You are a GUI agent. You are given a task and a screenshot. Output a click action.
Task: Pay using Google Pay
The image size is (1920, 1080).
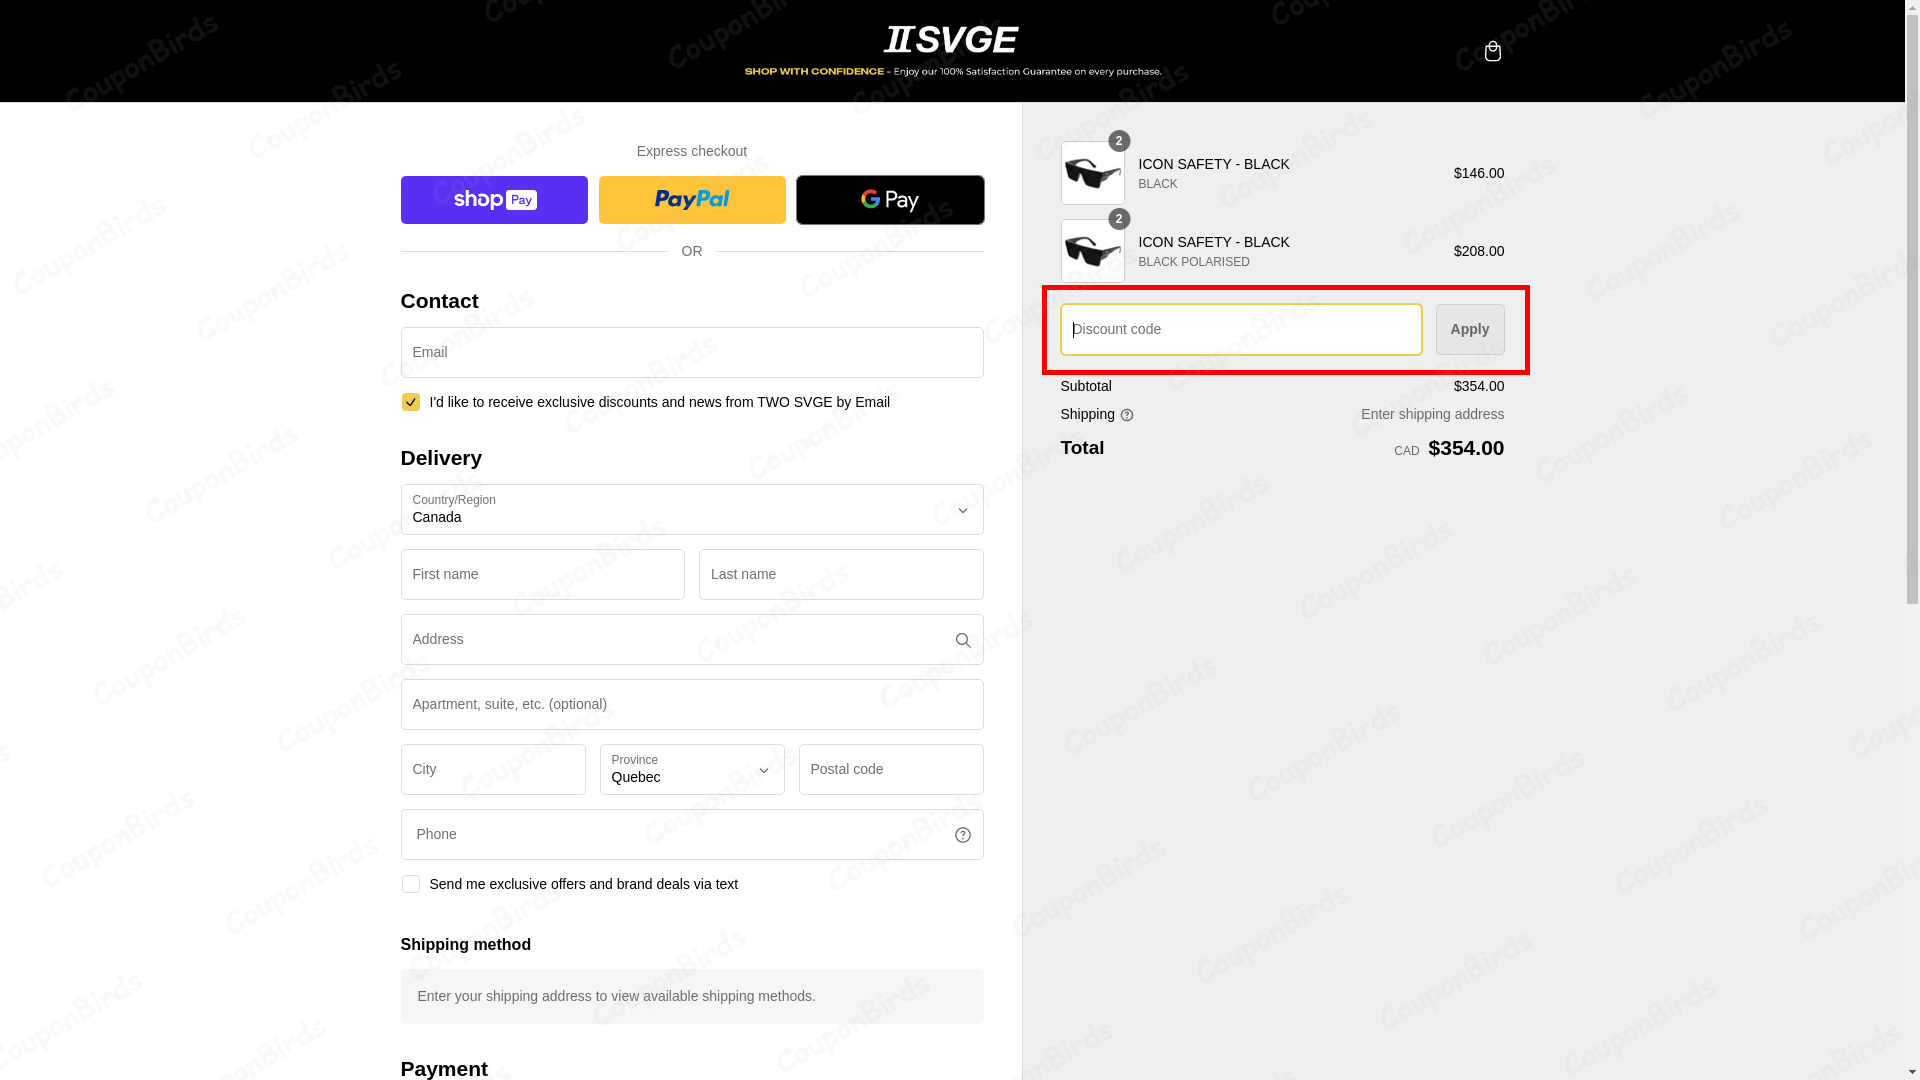click(889, 199)
